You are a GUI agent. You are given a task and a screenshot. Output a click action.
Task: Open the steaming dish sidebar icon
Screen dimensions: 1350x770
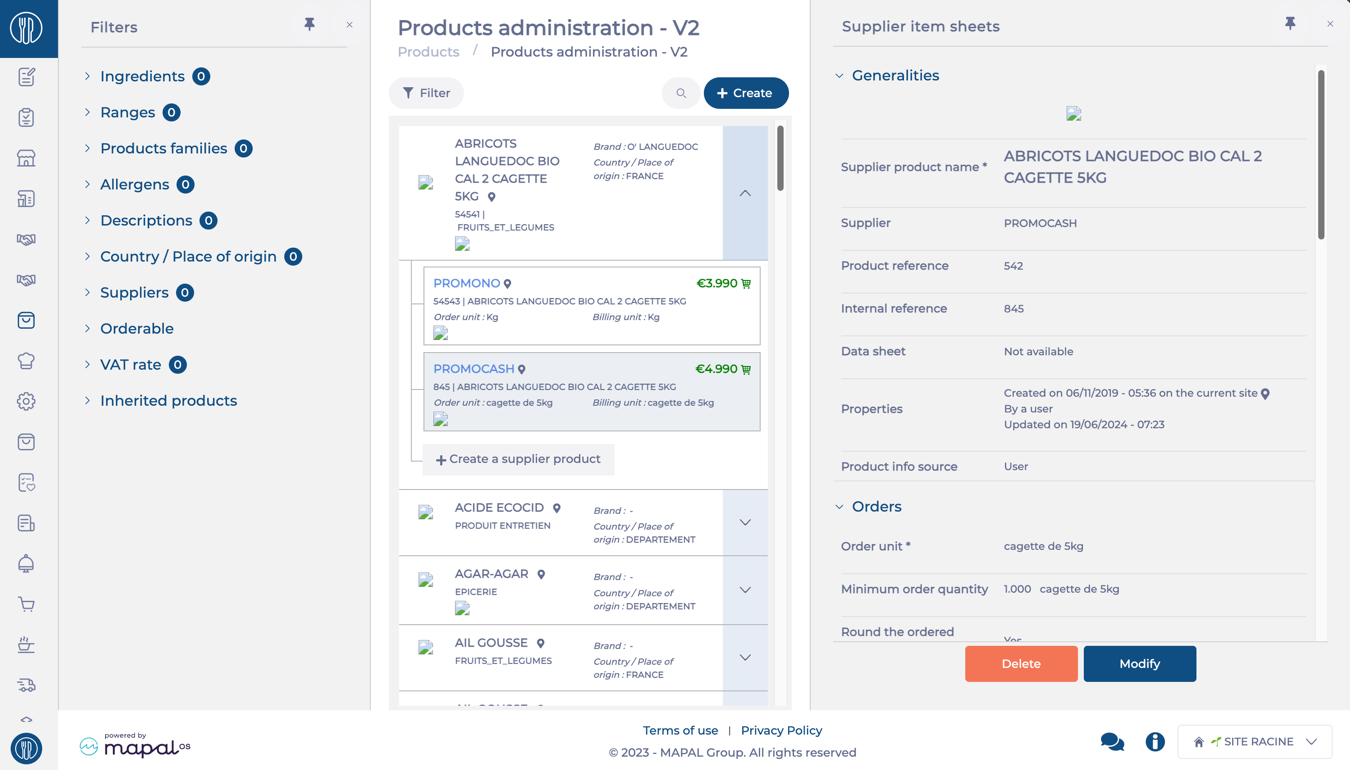tap(26, 645)
